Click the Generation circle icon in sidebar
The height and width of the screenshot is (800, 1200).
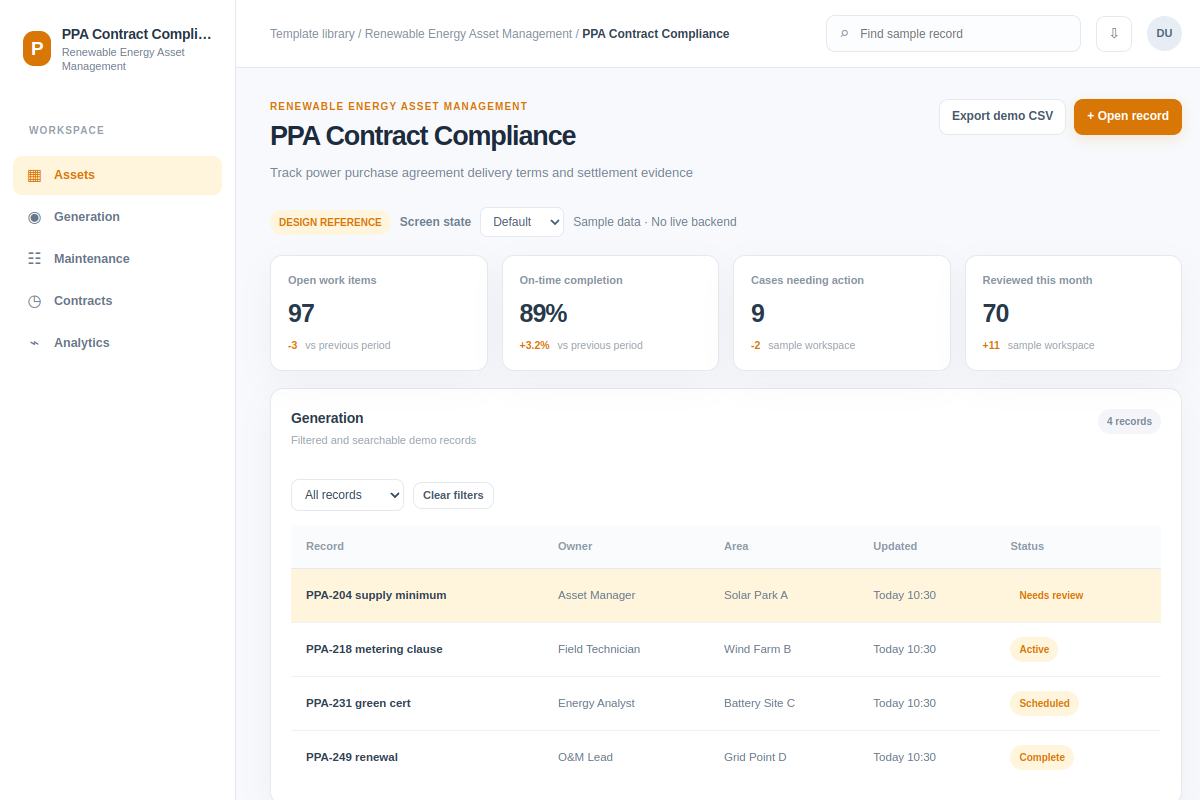35,217
